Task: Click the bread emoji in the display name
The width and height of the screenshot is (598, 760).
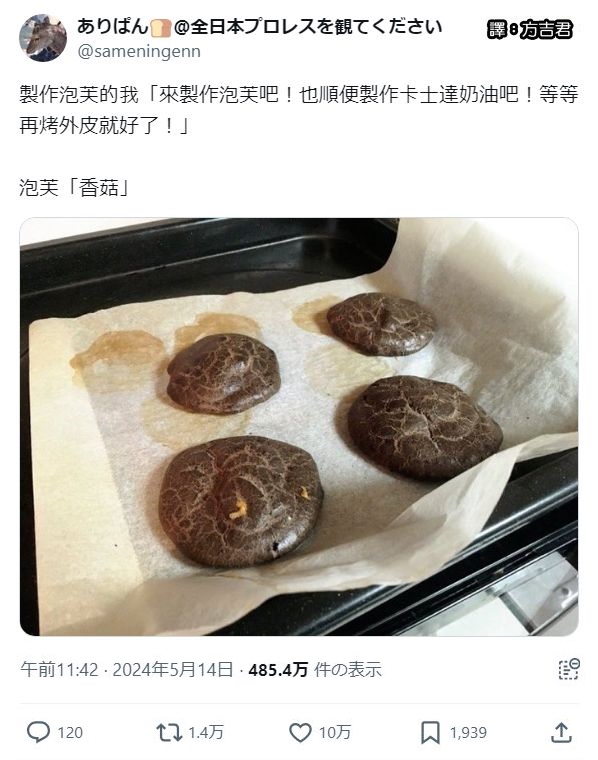Action: pos(161,28)
